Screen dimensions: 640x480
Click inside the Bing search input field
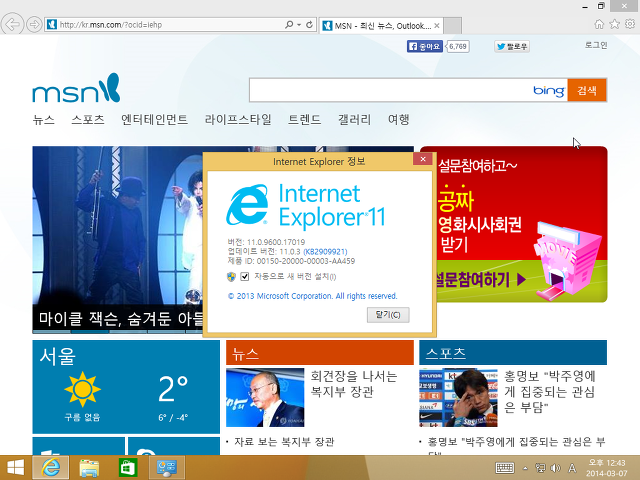tap(390, 90)
